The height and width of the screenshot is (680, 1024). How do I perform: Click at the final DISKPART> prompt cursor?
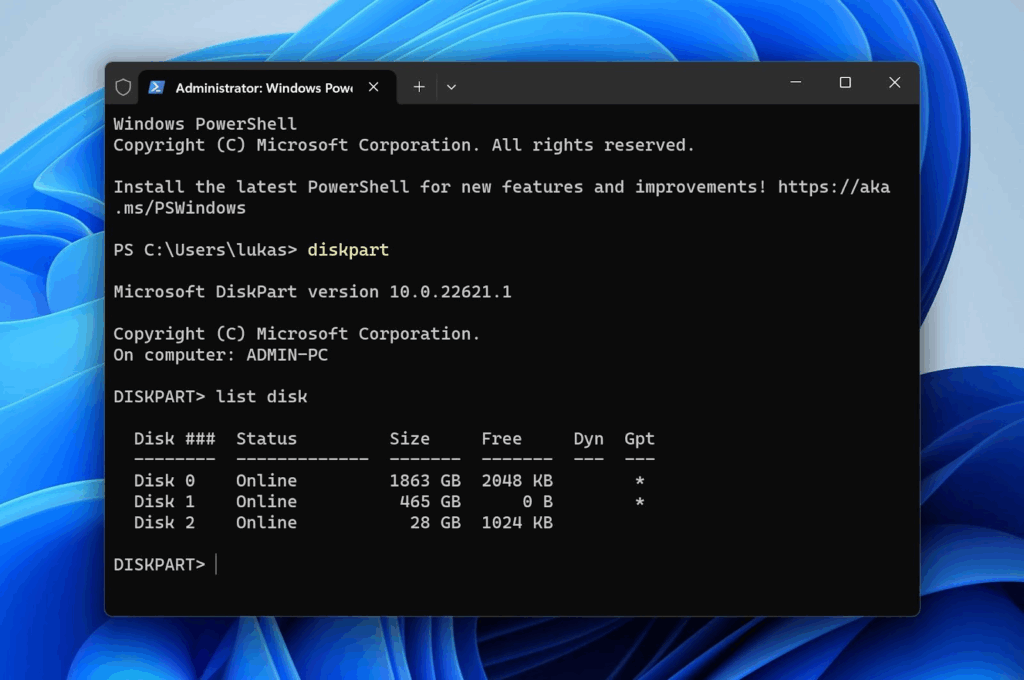(x=216, y=565)
